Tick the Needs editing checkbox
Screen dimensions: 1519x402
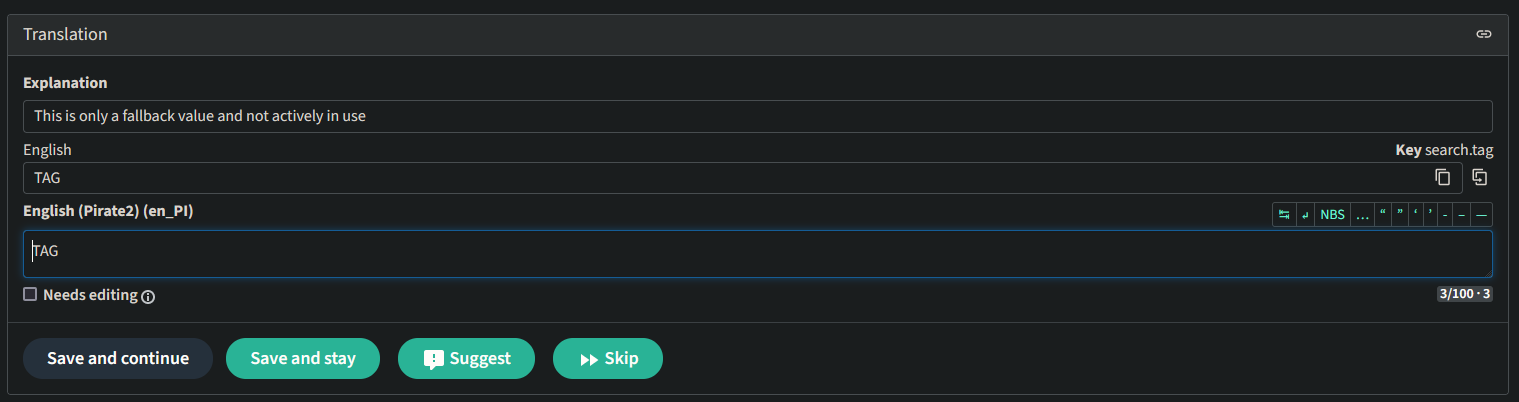tap(30, 294)
